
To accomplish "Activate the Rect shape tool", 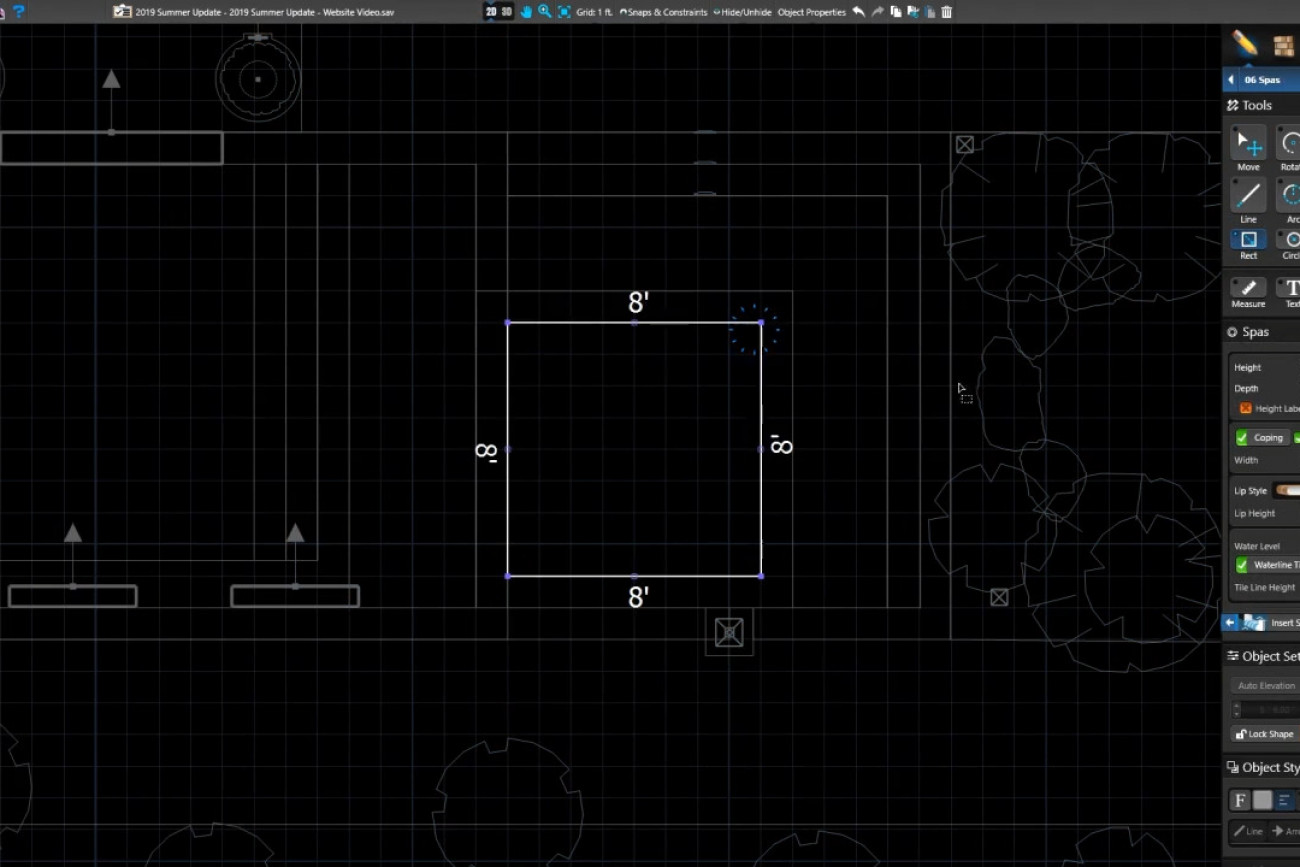I will point(1248,240).
